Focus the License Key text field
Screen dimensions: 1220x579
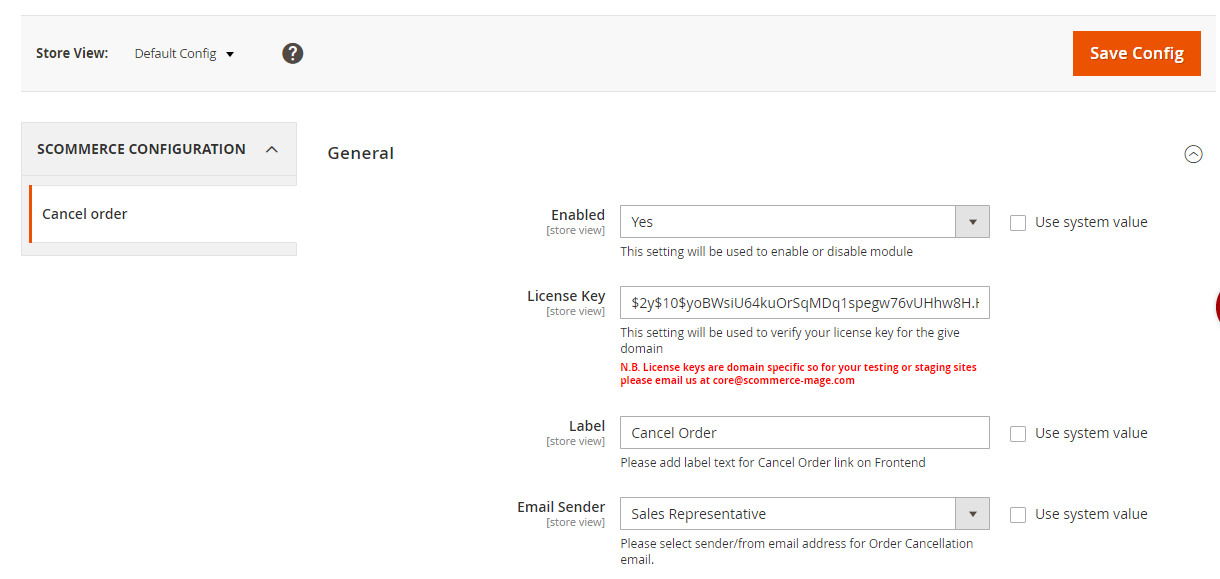(x=804, y=302)
